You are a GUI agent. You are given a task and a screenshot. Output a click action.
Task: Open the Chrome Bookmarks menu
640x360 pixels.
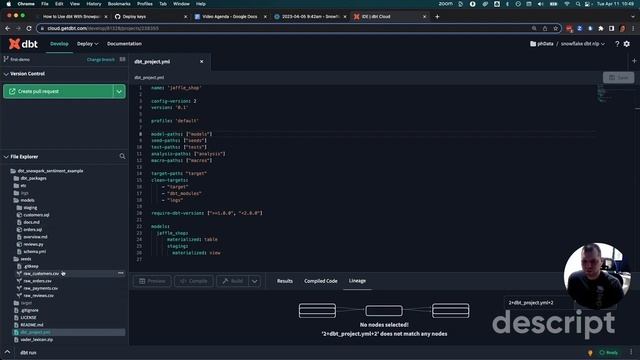click(x=119, y=4)
